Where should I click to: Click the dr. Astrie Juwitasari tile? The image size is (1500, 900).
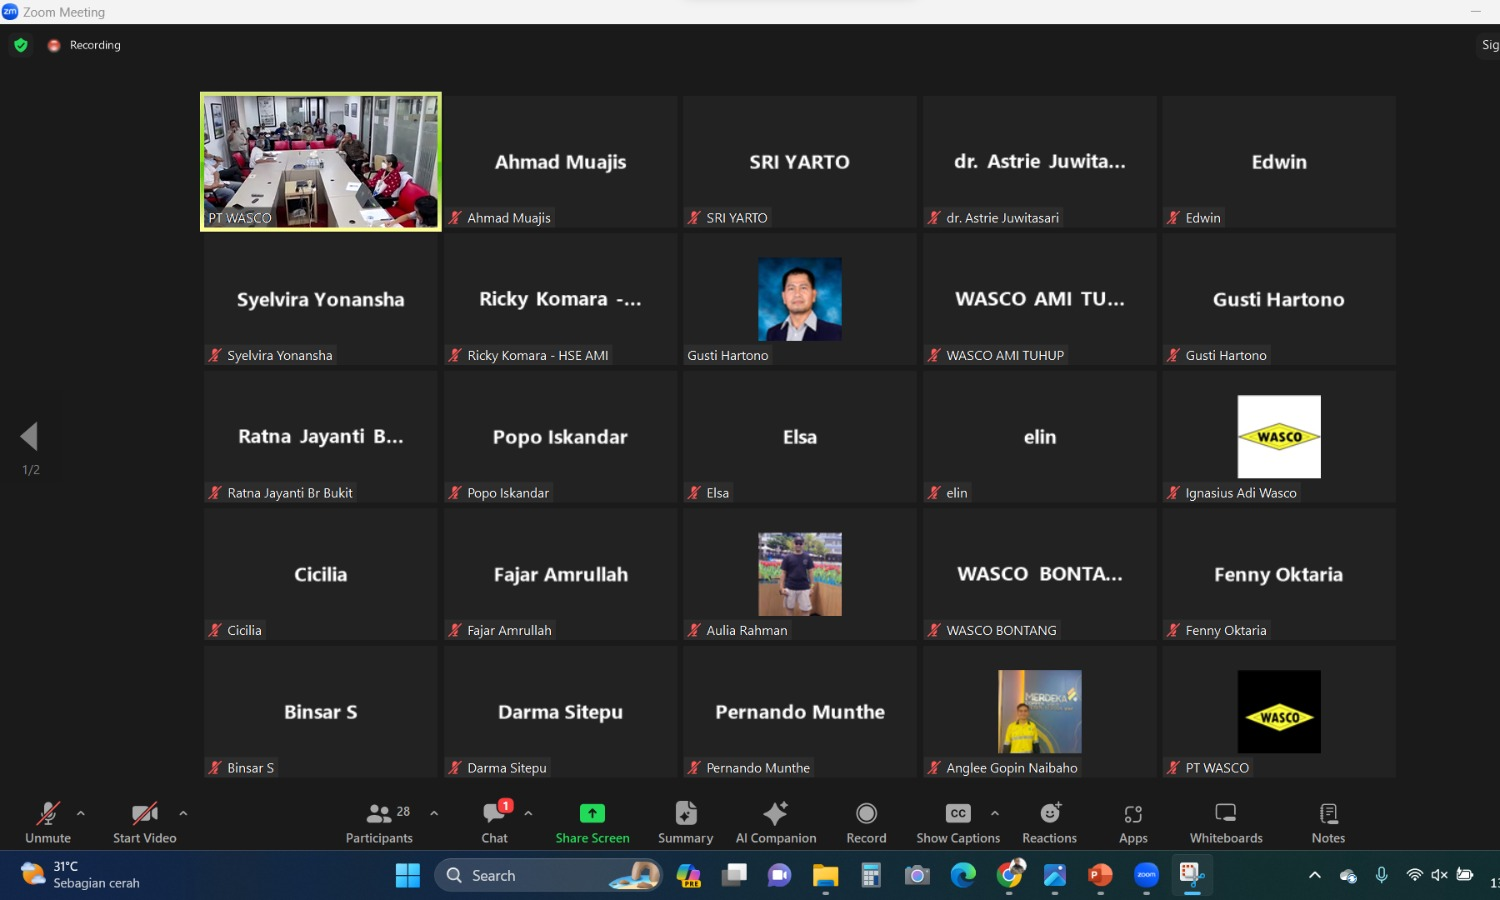[1040, 162]
